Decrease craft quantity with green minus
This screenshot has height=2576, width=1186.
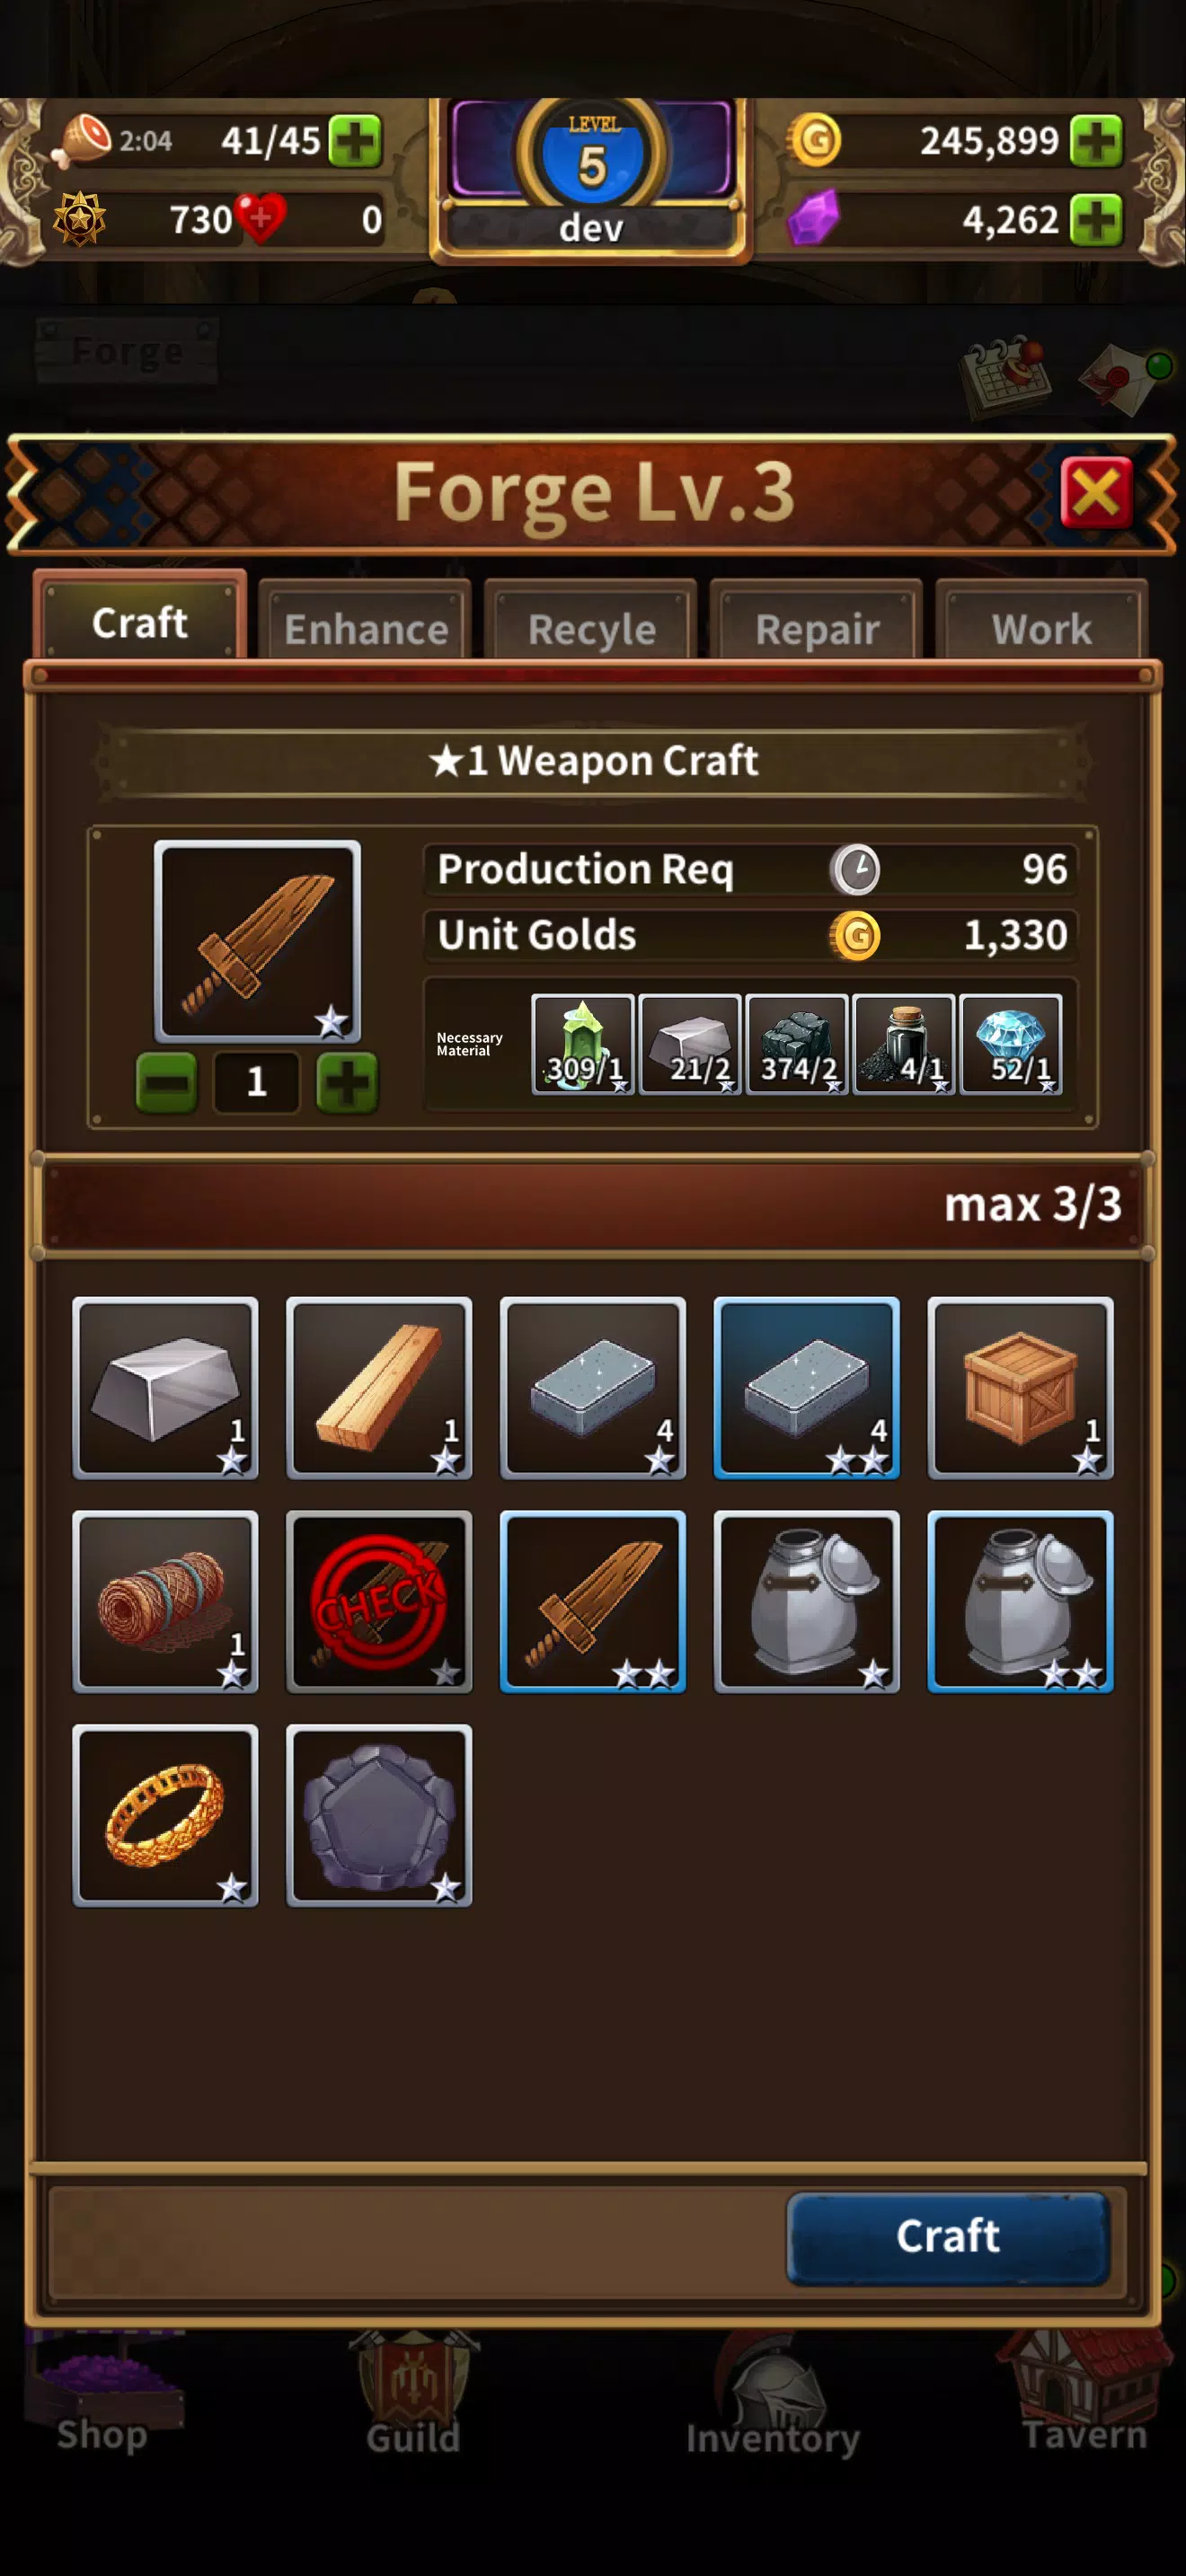tap(166, 1082)
